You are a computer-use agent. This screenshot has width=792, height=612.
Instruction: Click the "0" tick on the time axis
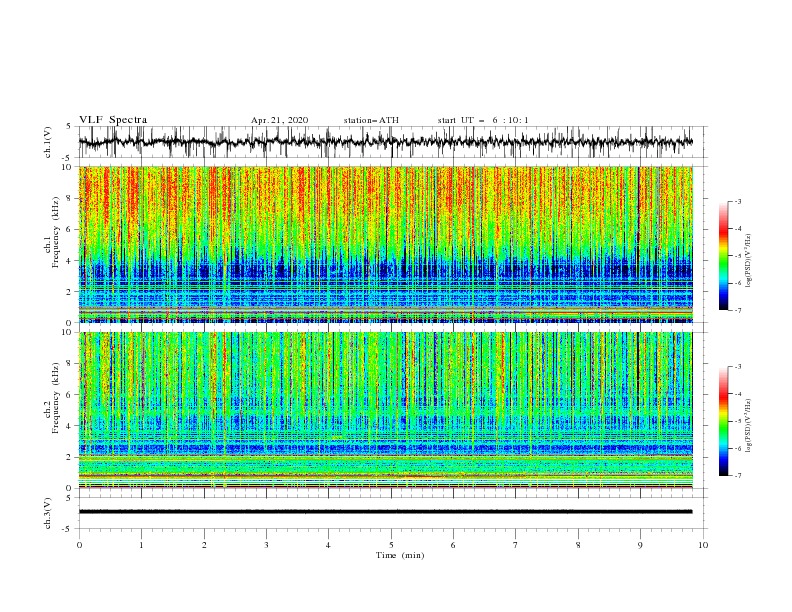pyautogui.click(x=79, y=545)
